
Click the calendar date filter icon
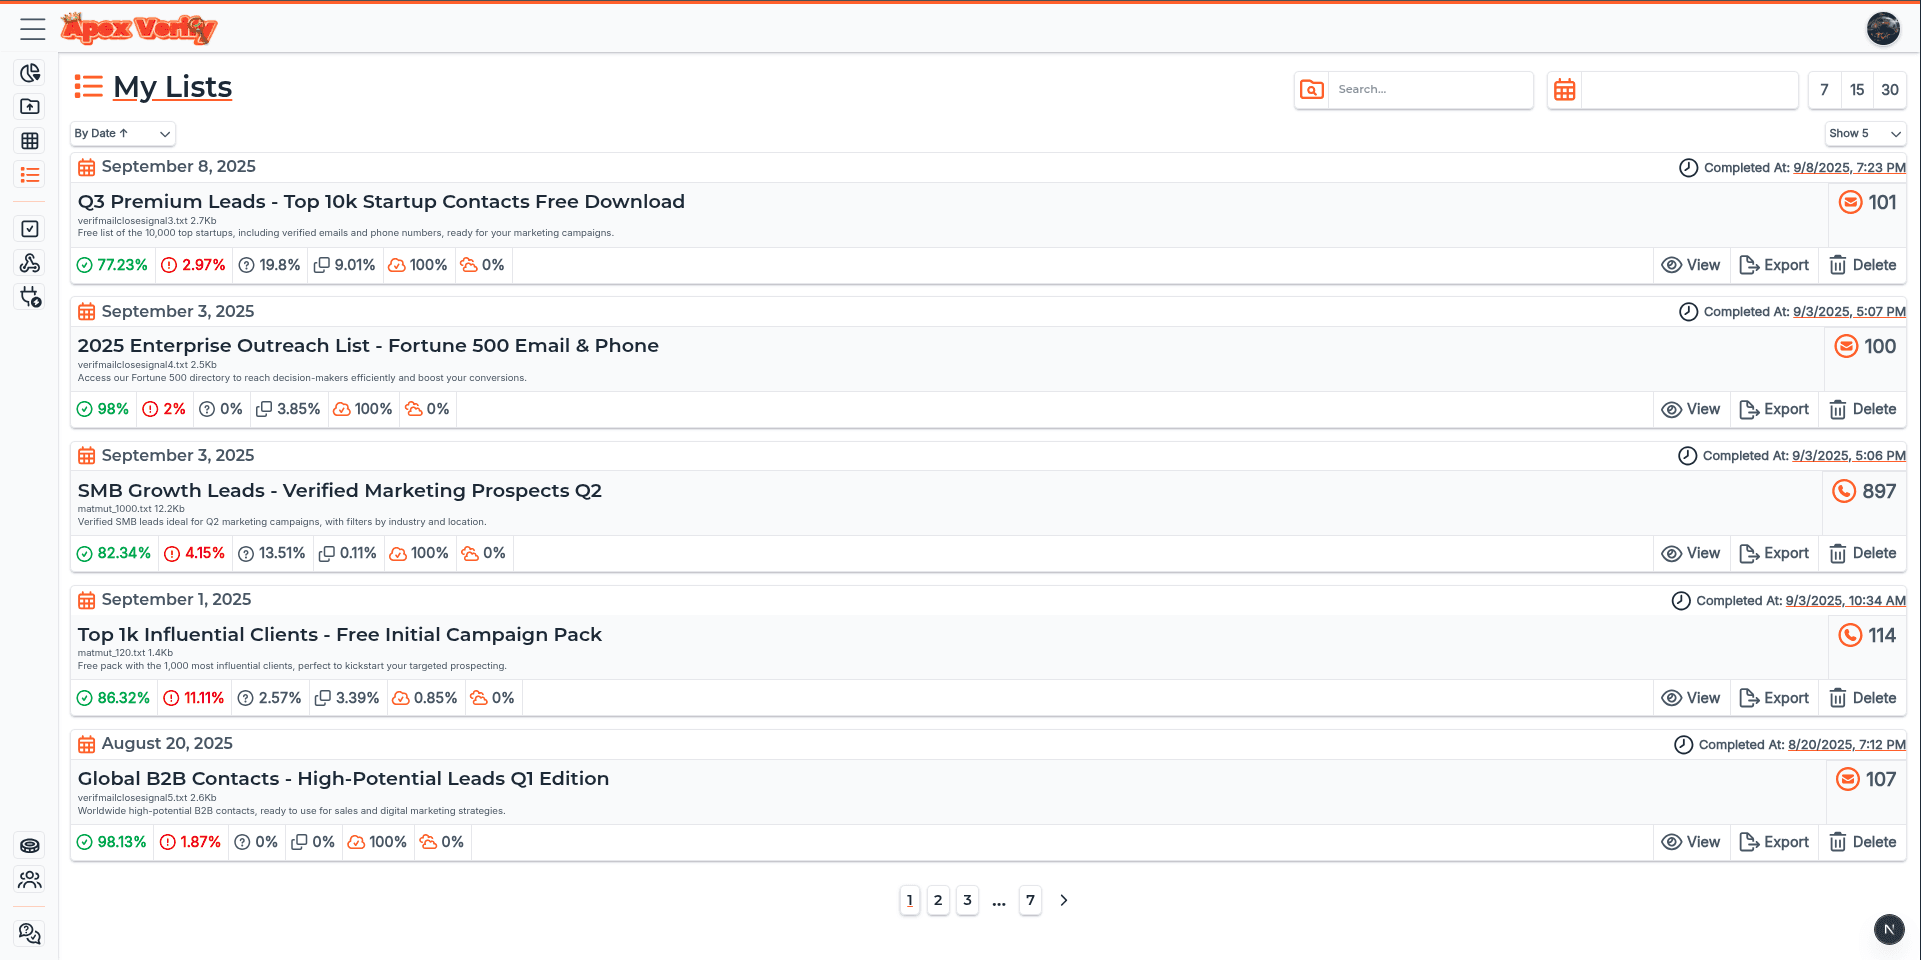pyautogui.click(x=1565, y=90)
